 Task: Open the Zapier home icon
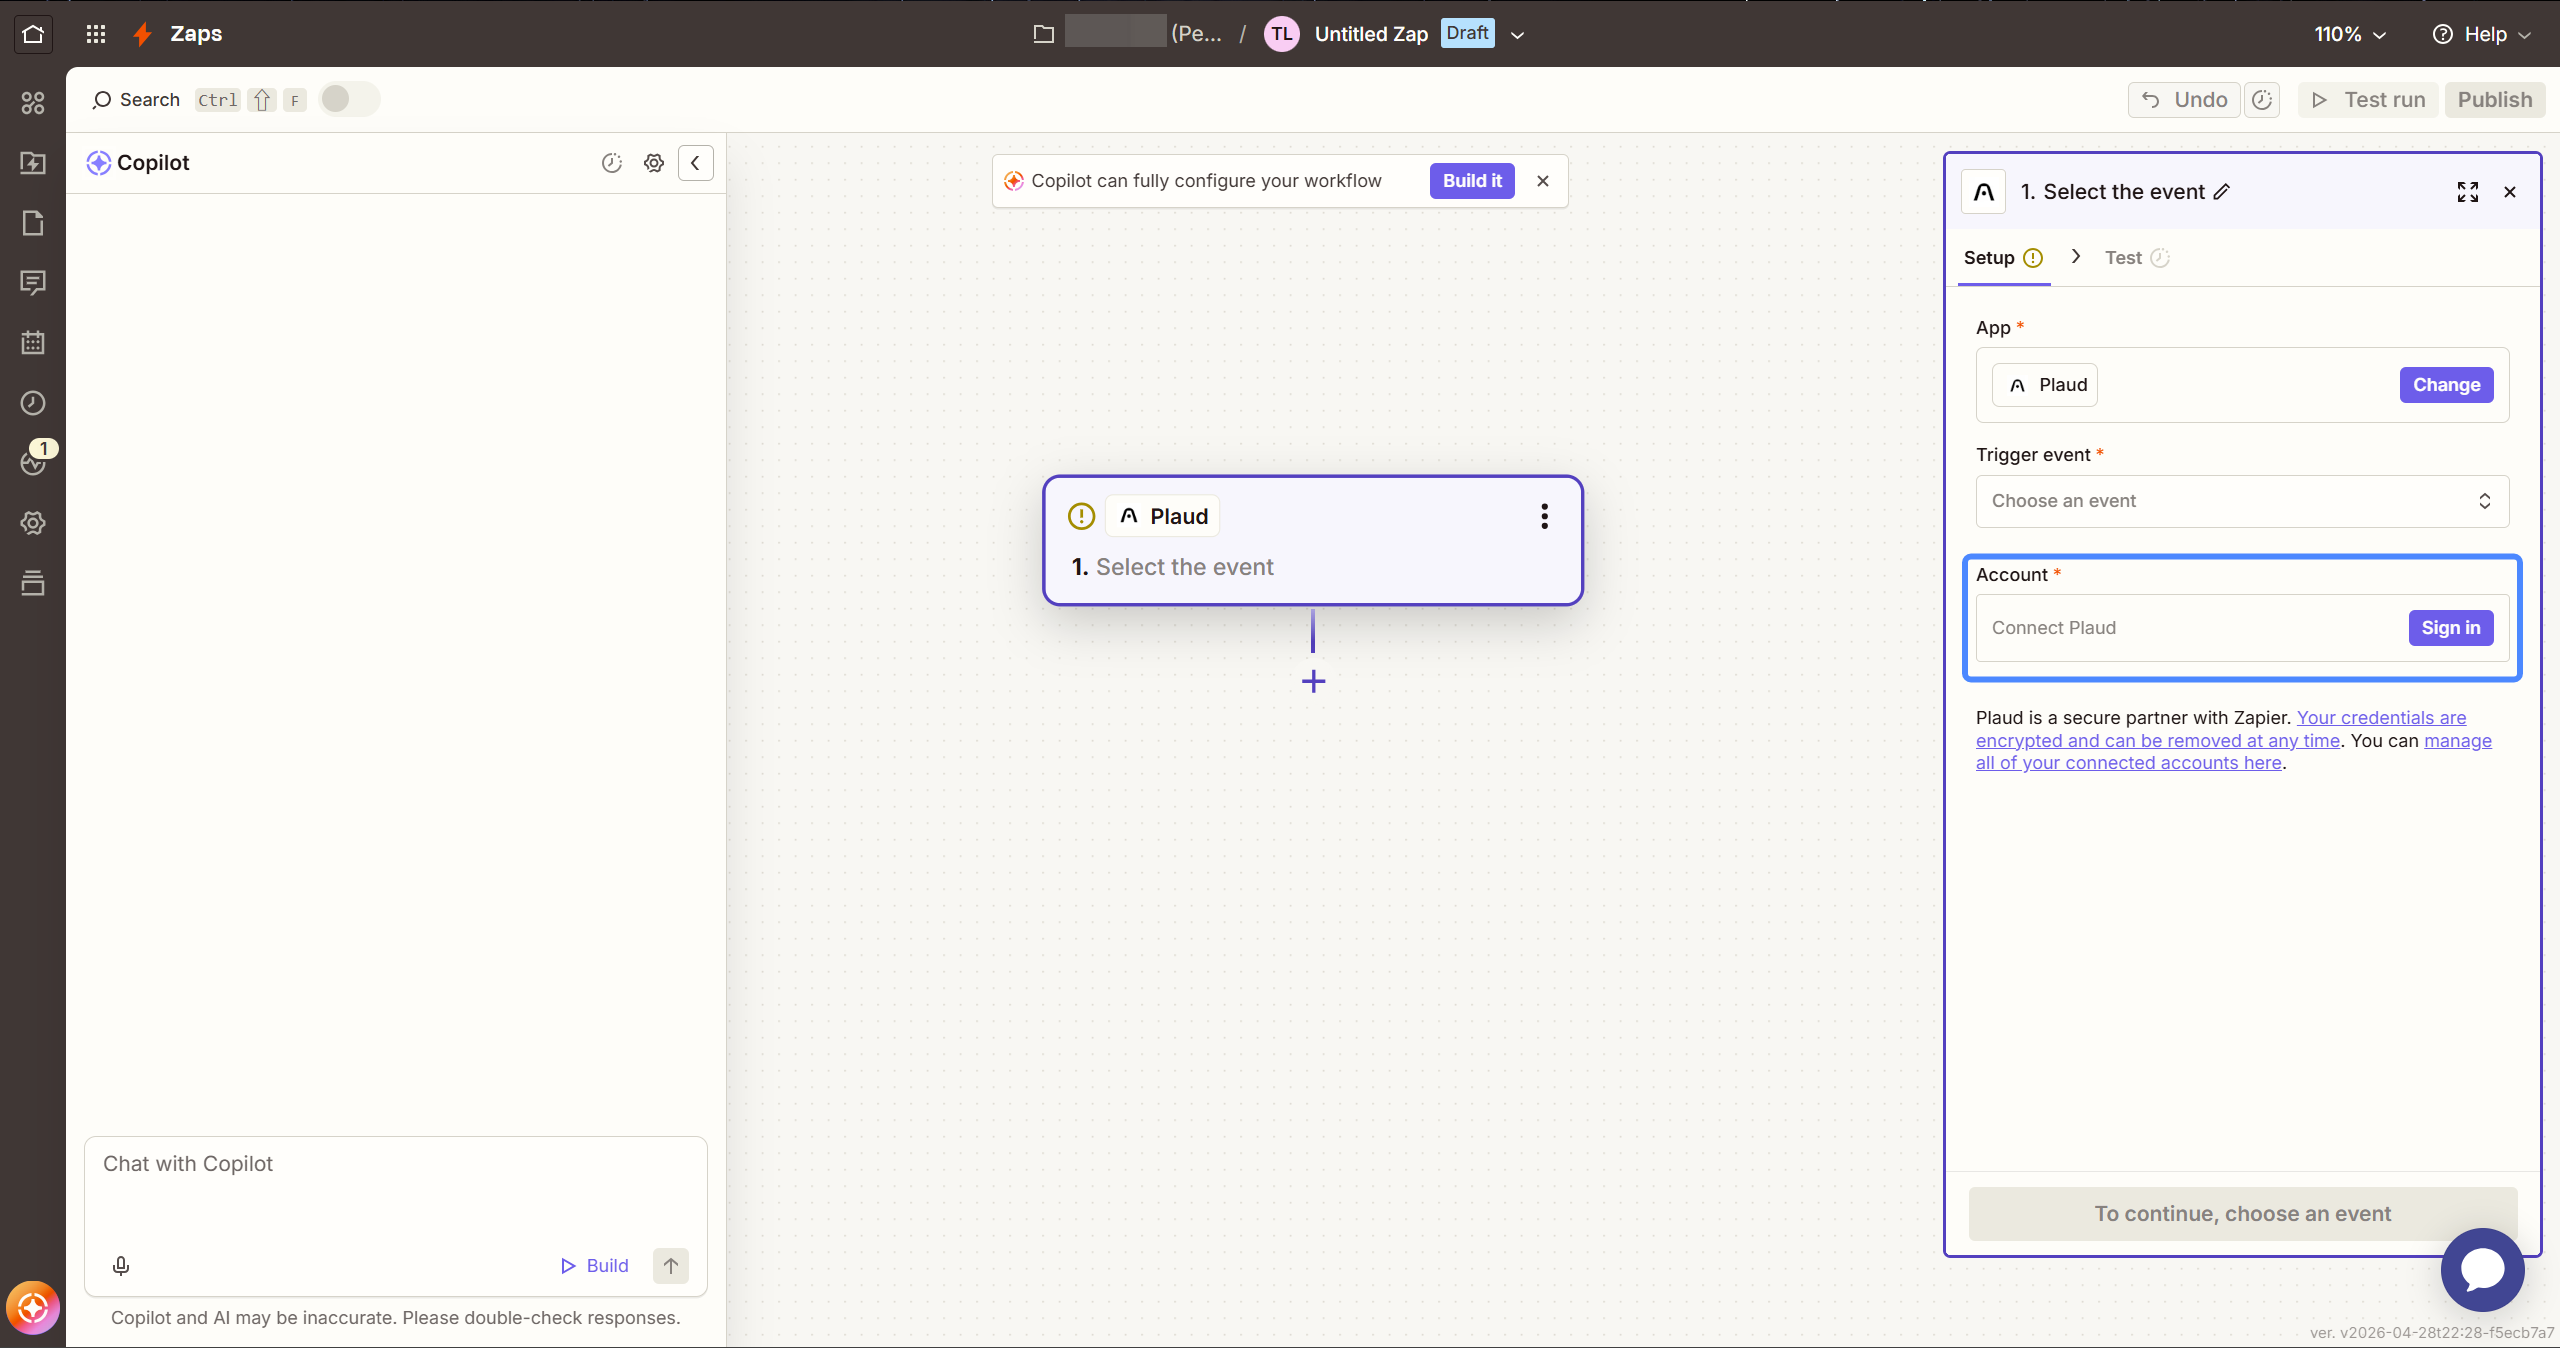coord(33,34)
